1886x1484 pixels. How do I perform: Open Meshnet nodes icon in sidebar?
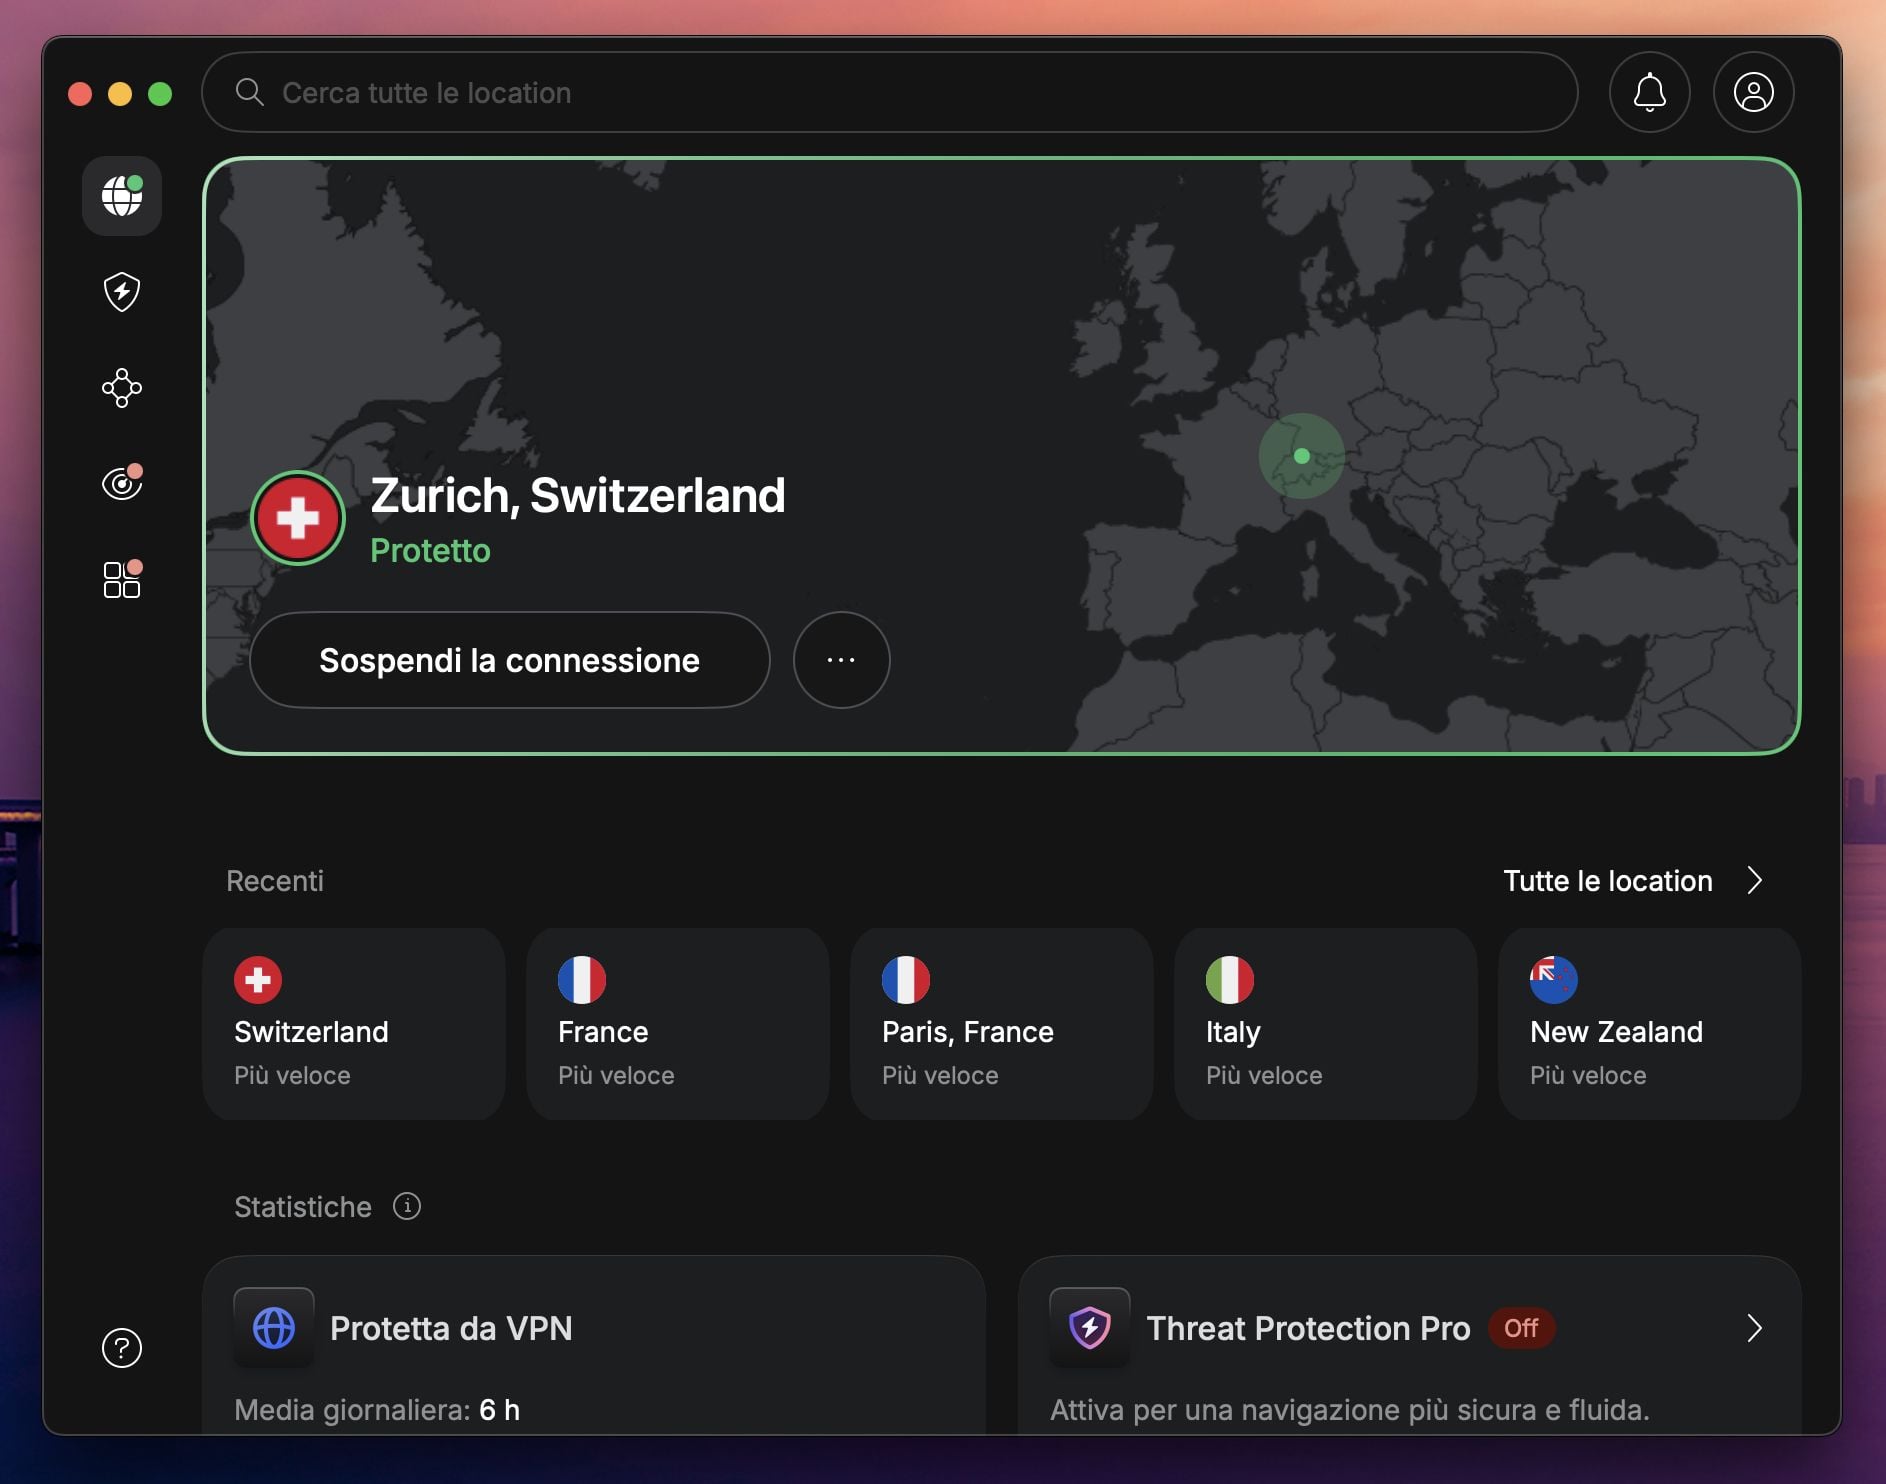coord(122,388)
